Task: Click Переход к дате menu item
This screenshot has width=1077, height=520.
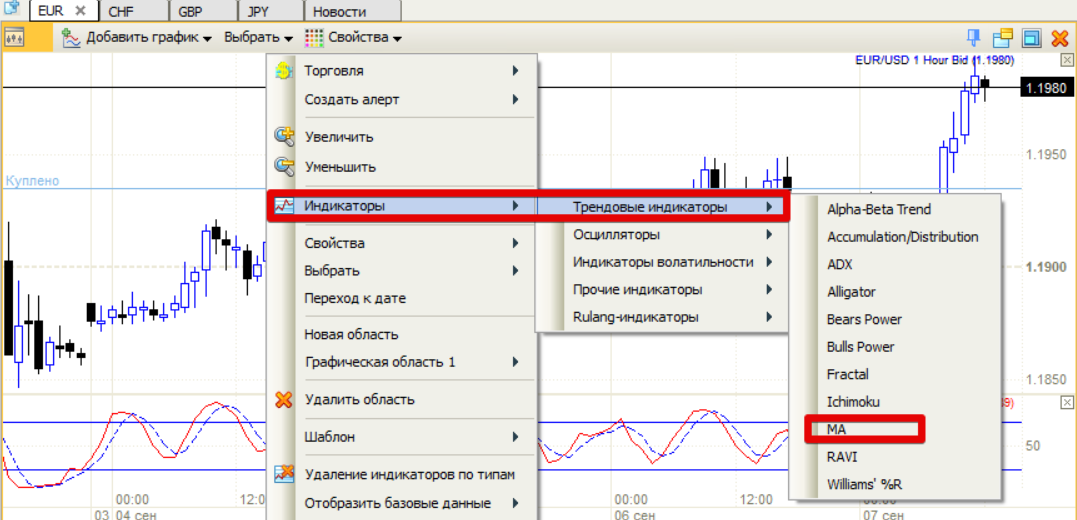Action: (x=355, y=298)
